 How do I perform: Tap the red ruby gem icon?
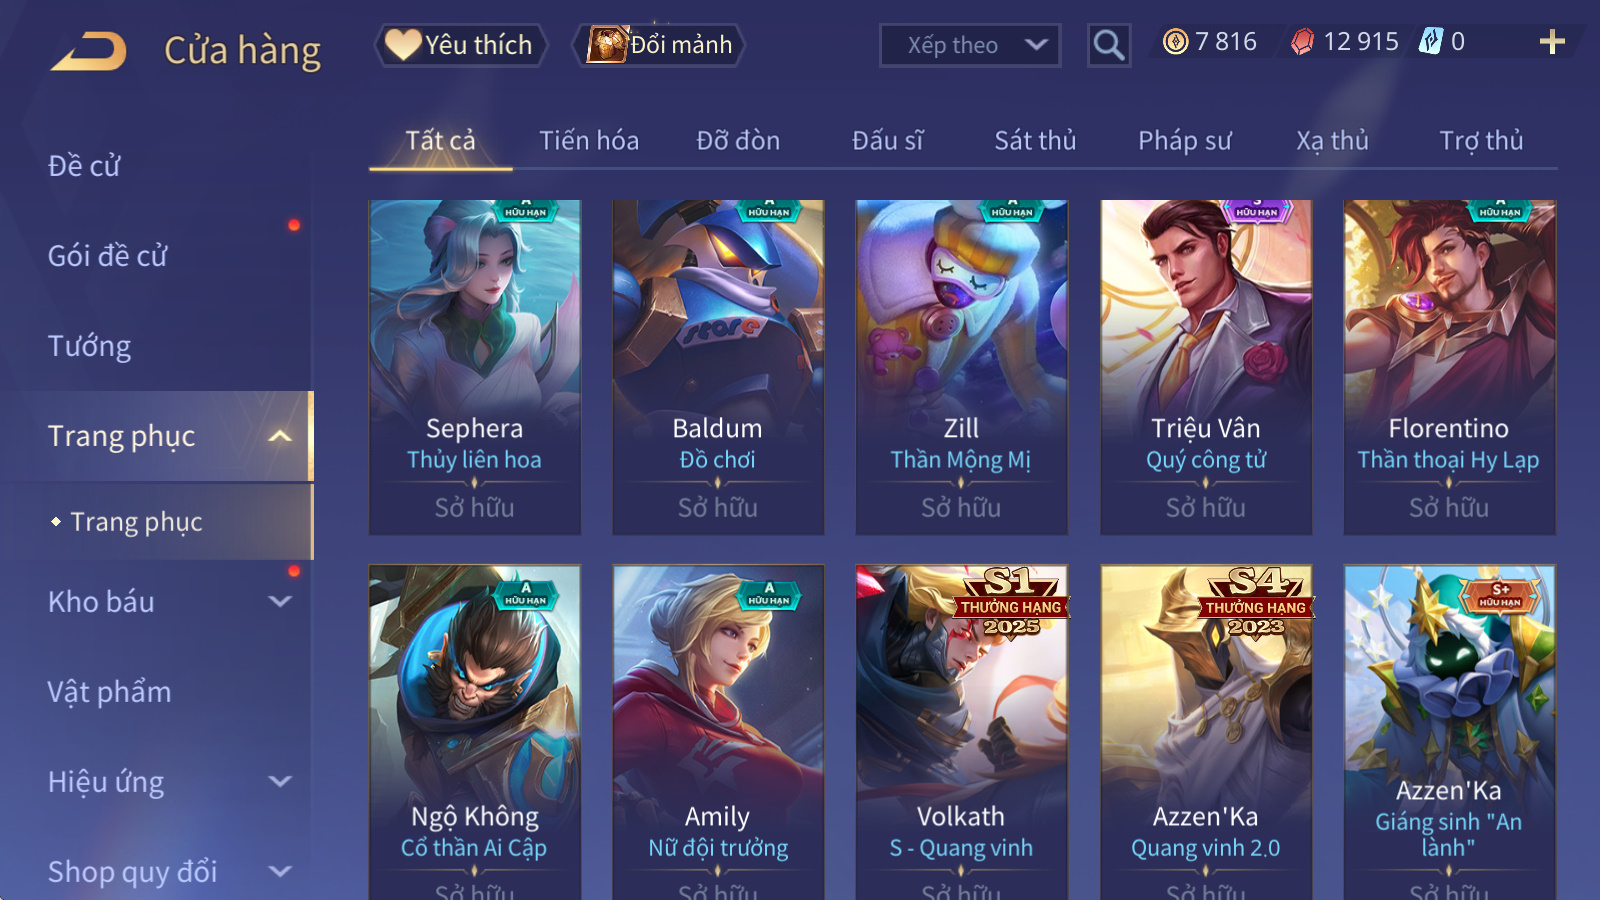1302,41
